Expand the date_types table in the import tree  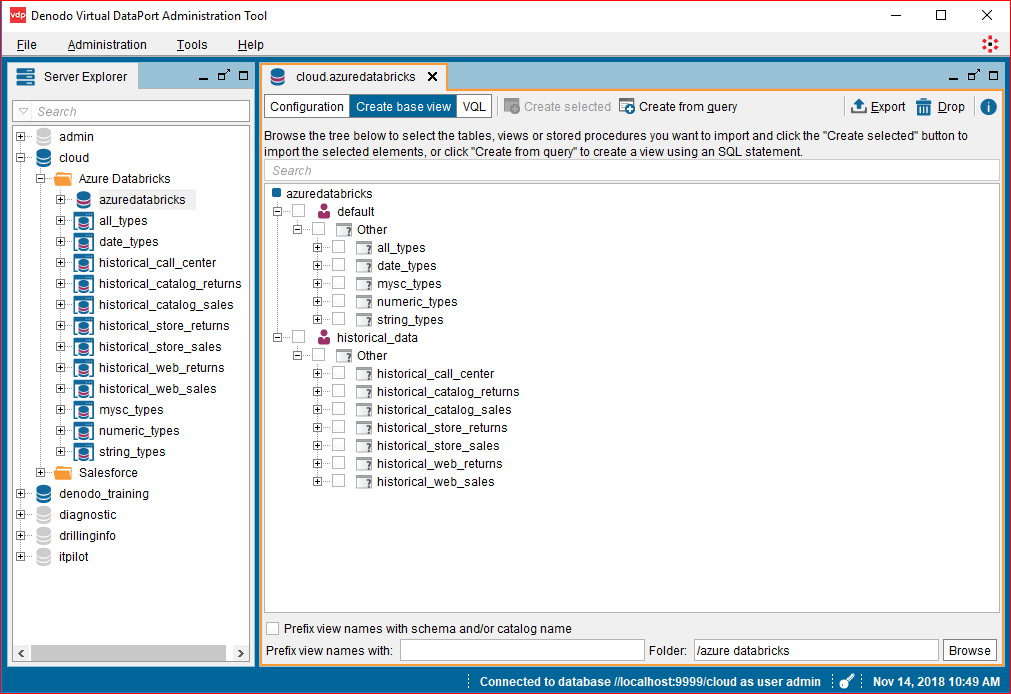pyautogui.click(x=317, y=266)
